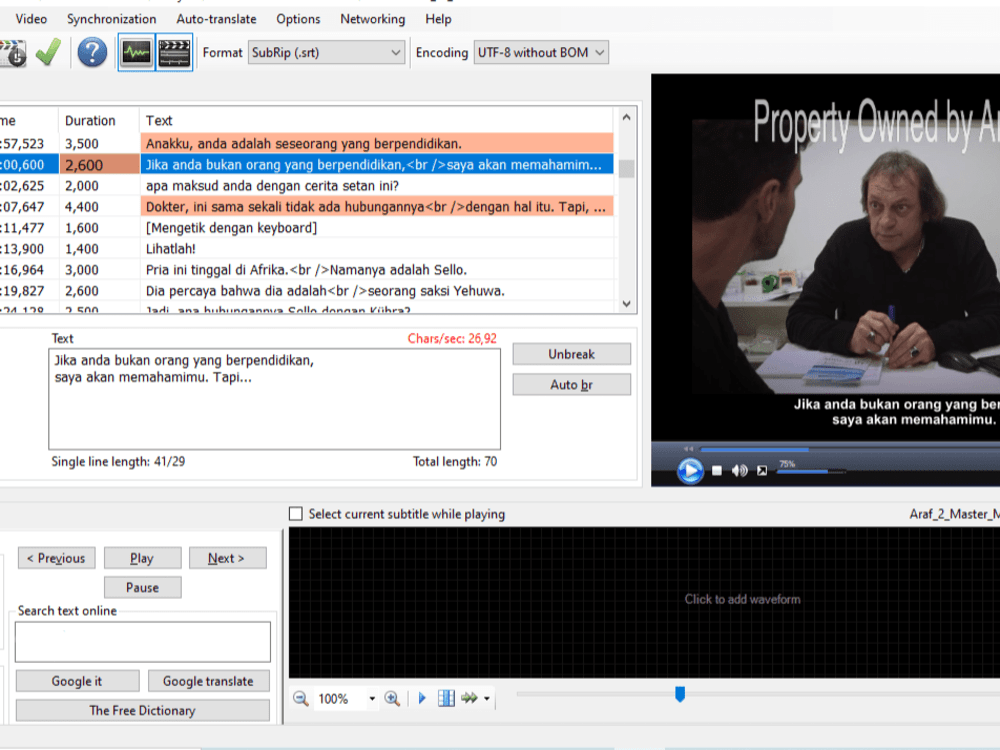Open the Auto-translate menu
The image size is (1000, 750).
(216, 19)
